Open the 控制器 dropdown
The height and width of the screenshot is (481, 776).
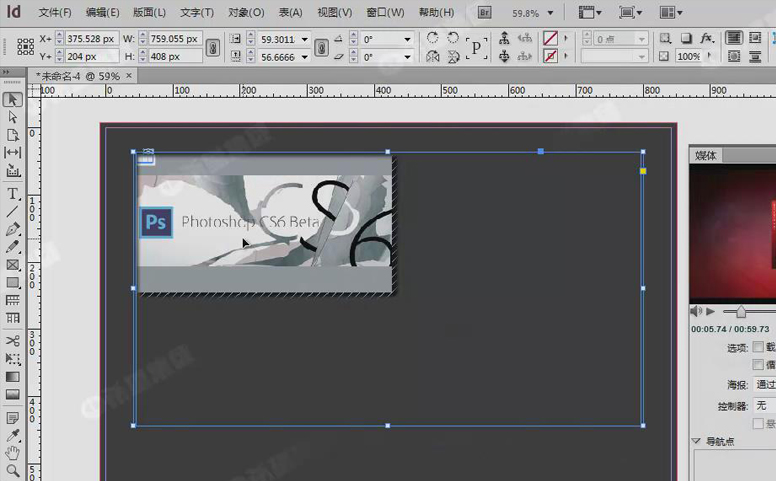pos(764,405)
